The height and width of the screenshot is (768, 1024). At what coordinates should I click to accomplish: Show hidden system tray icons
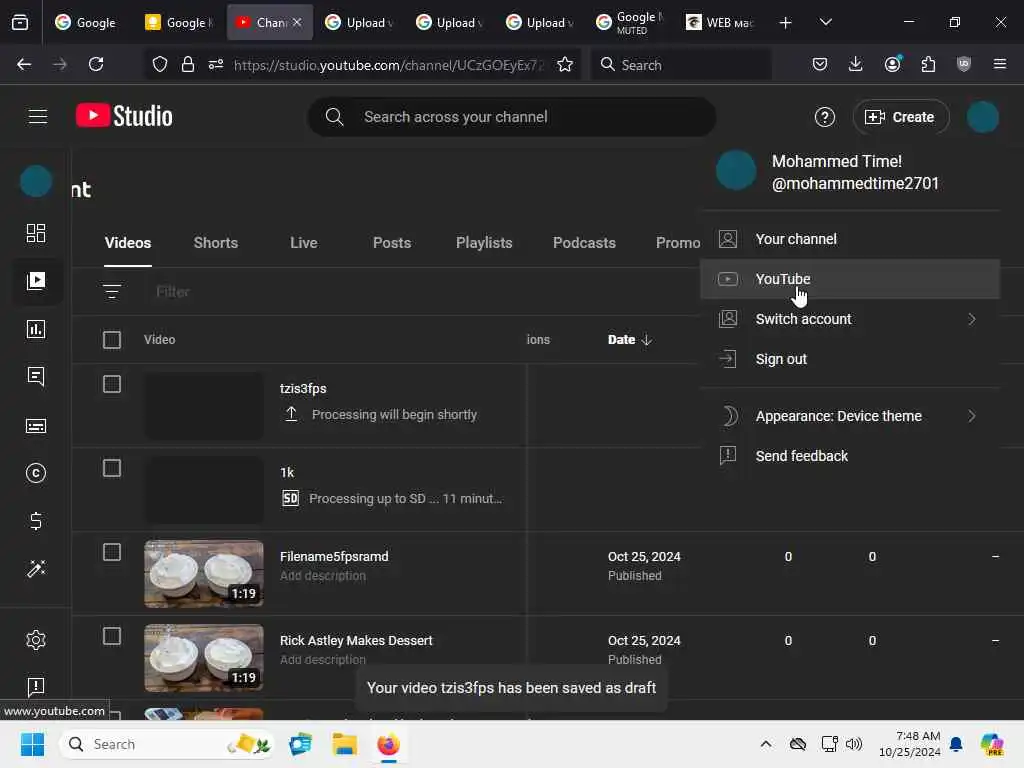(766, 744)
